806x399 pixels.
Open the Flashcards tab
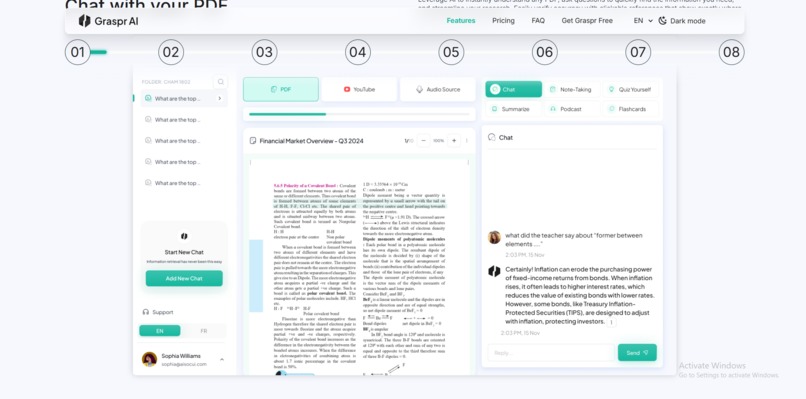[630, 109]
